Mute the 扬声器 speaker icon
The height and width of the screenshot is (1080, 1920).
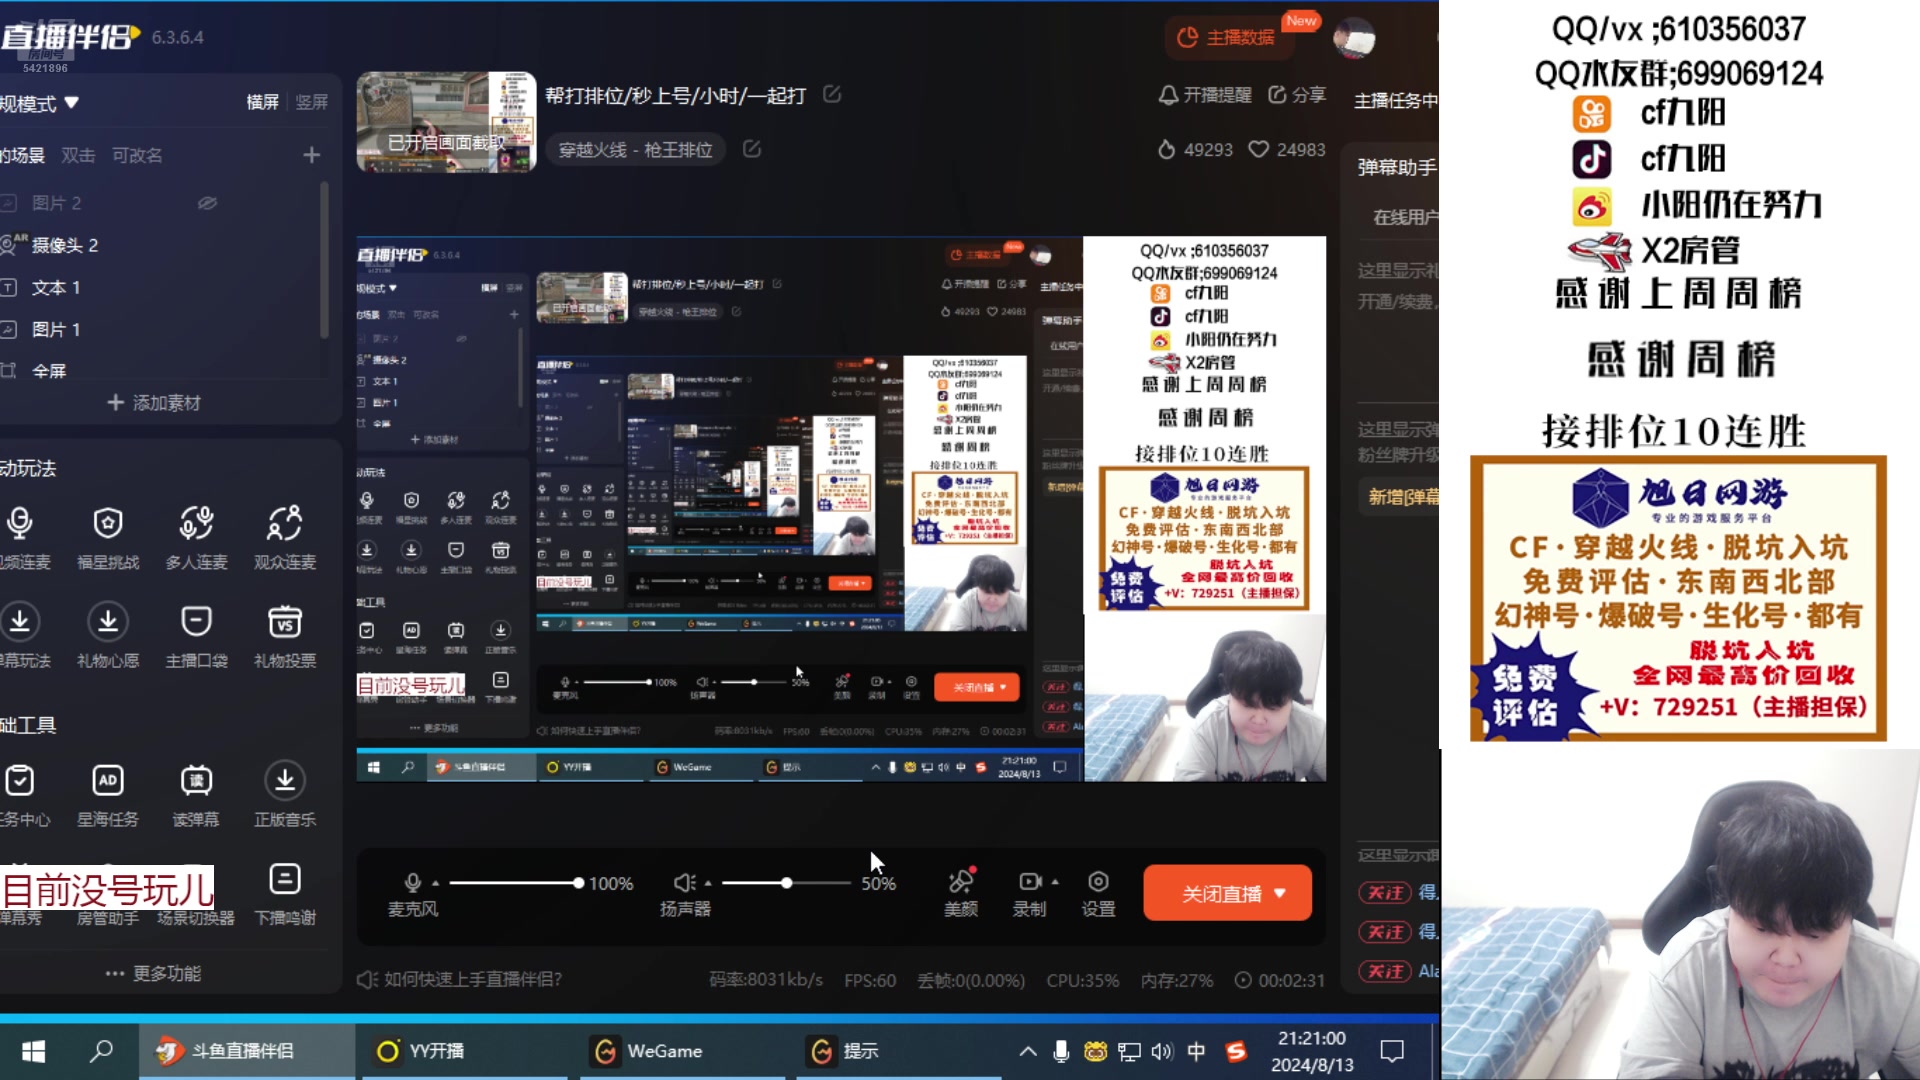click(x=684, y=882)
